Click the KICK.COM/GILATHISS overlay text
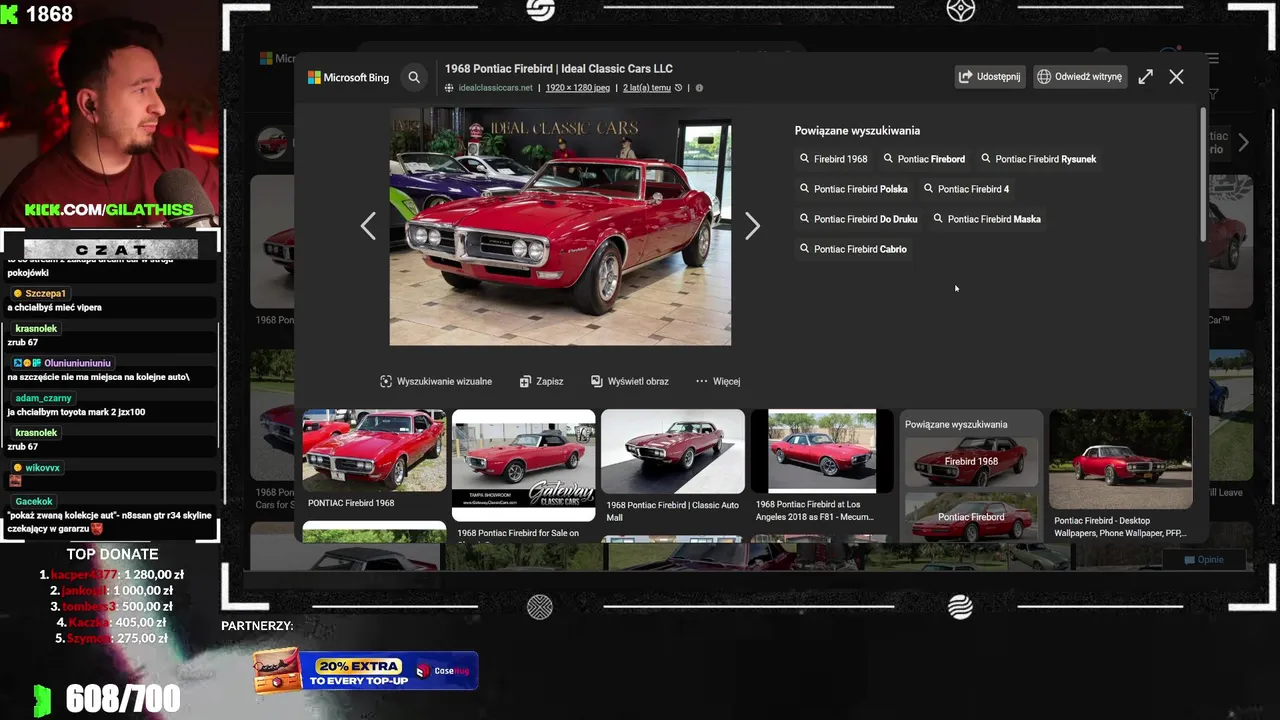The image size is (1280, 720). (109, 210)
